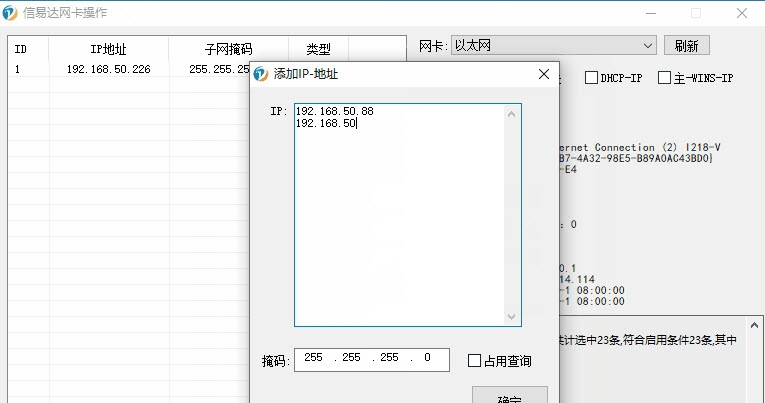Click the second octet 255 of 掩码
Image resolution: width=765 pixels, height=403 pixels.
coord(351,358)
